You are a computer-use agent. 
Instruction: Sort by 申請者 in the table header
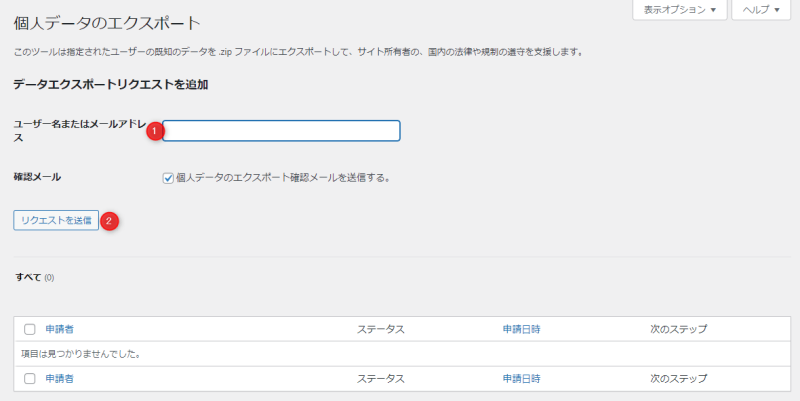pos(59,329)
